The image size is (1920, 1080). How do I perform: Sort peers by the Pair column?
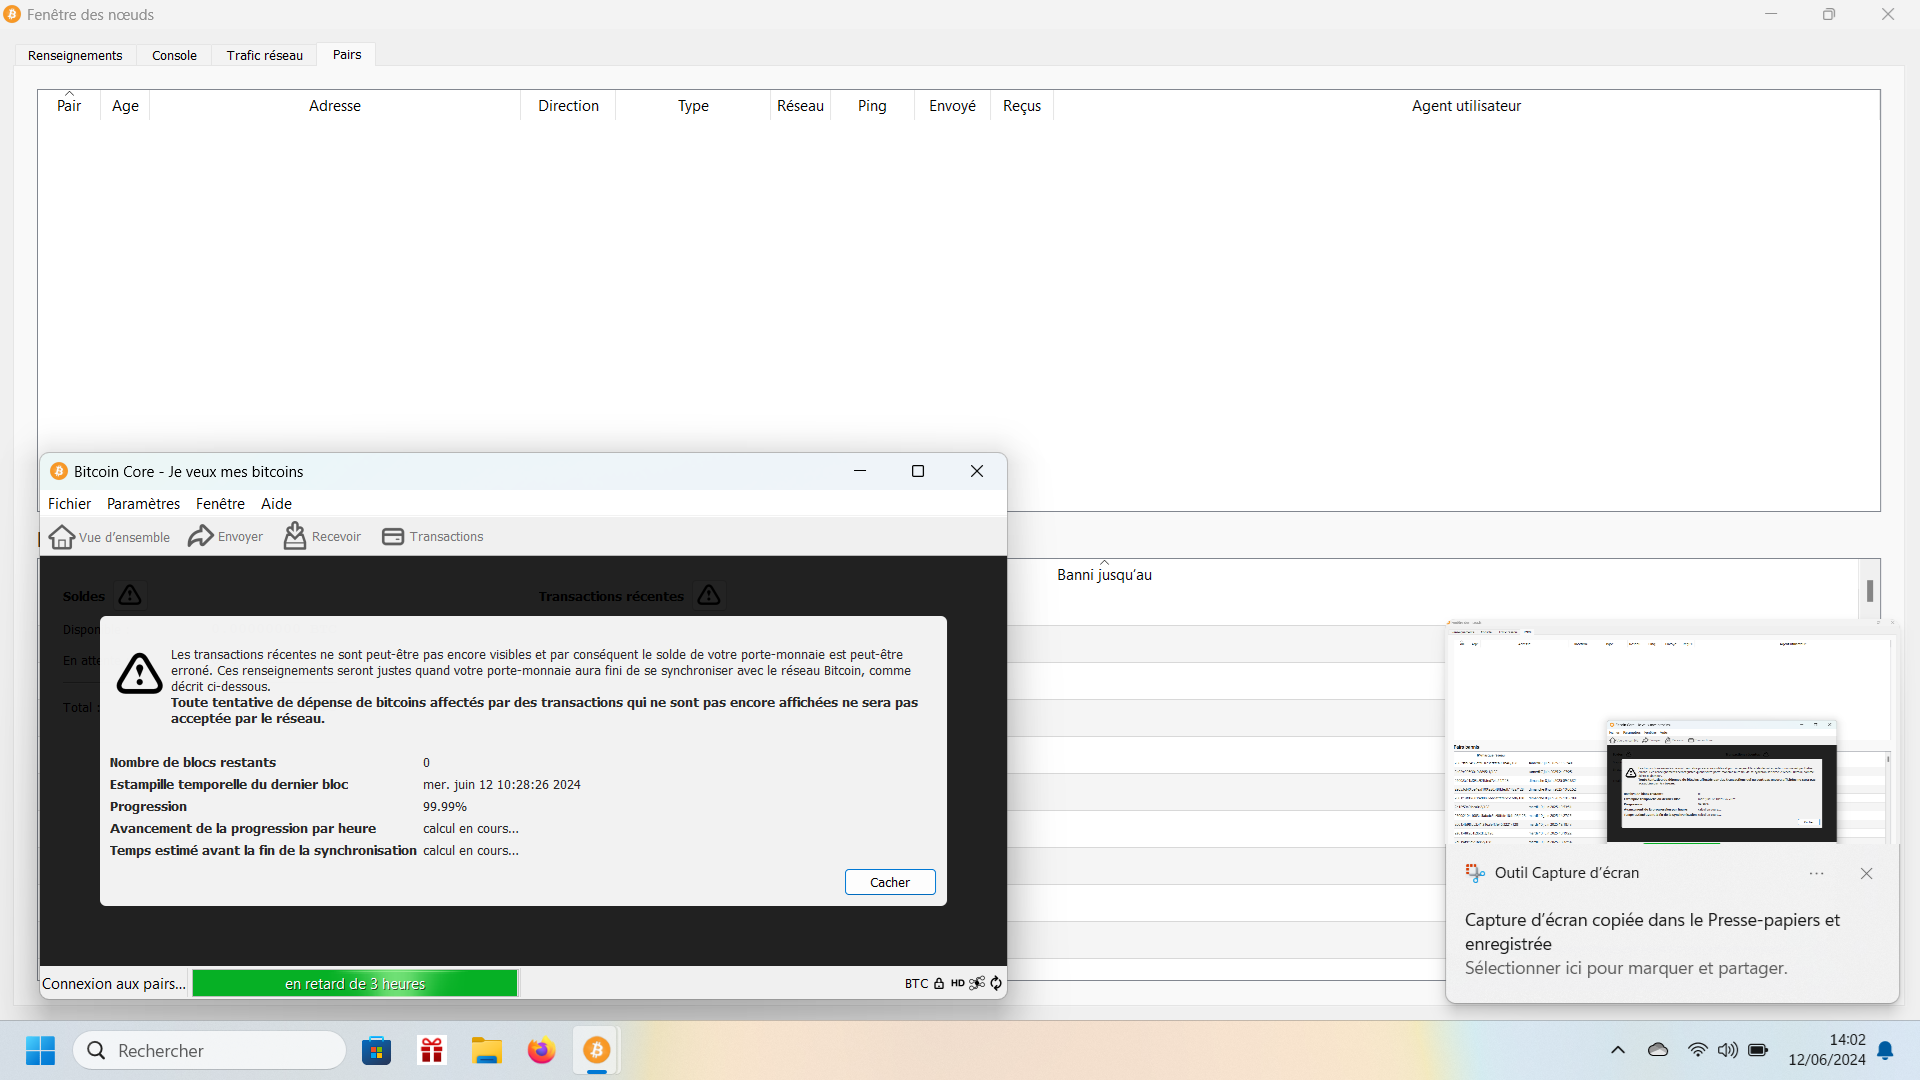click(x=69, y=106)
